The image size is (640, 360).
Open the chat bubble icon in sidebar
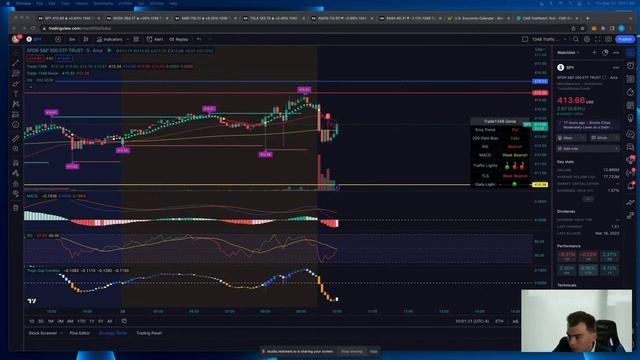[631, 134]
